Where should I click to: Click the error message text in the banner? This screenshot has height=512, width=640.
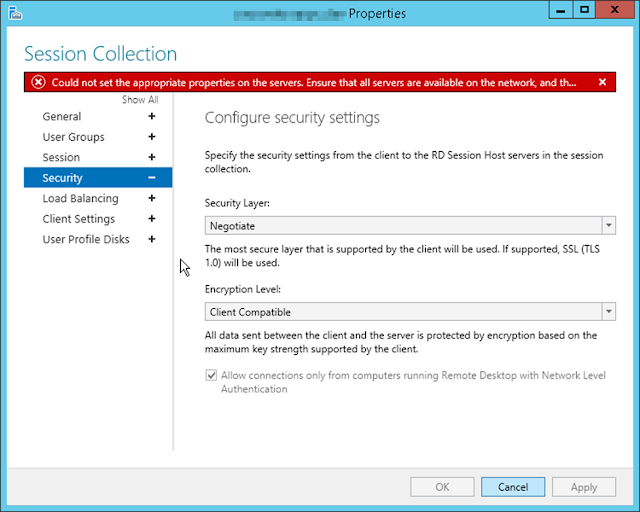314,82
